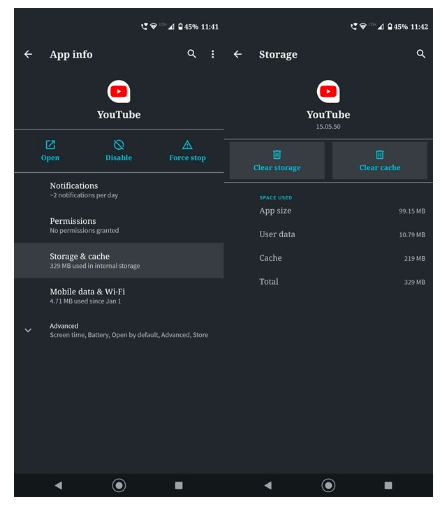Viewport: 445px width, 508px height.
Task: Tap Wi-Fi icon on left status bar
Action: (154, 26)
